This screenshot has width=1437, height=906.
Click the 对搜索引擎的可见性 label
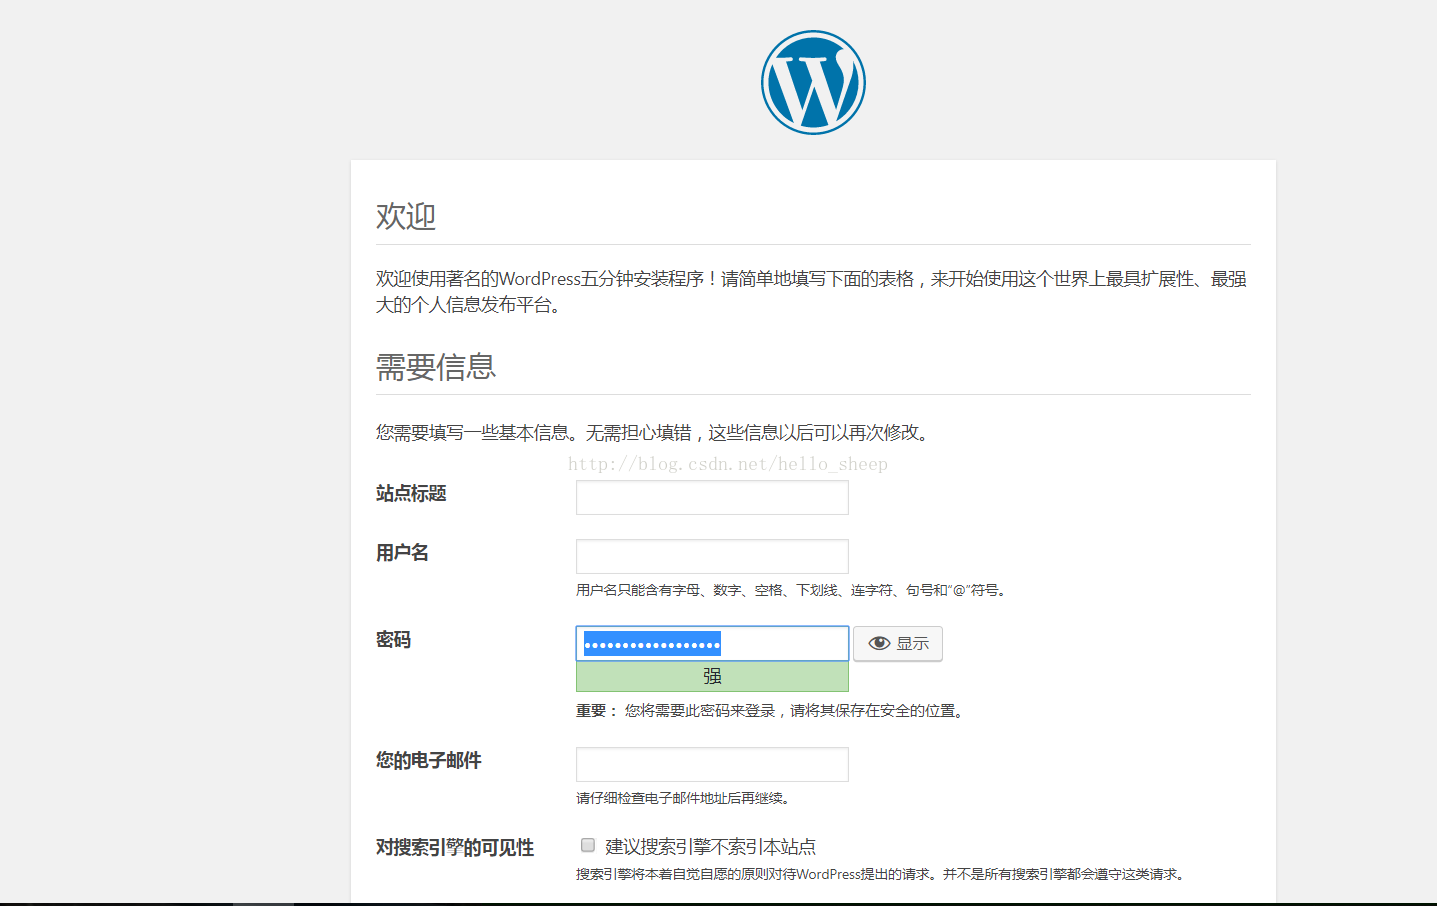point(455,847)
